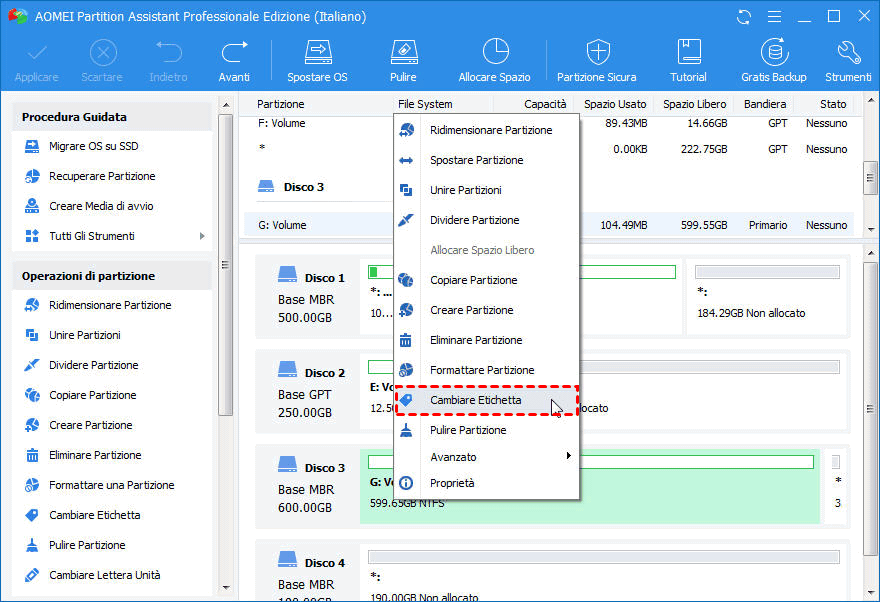Click the Disco 2 Base GPT disk label
The height and width of the screenshot is (602, 880).
coord(308,392)
